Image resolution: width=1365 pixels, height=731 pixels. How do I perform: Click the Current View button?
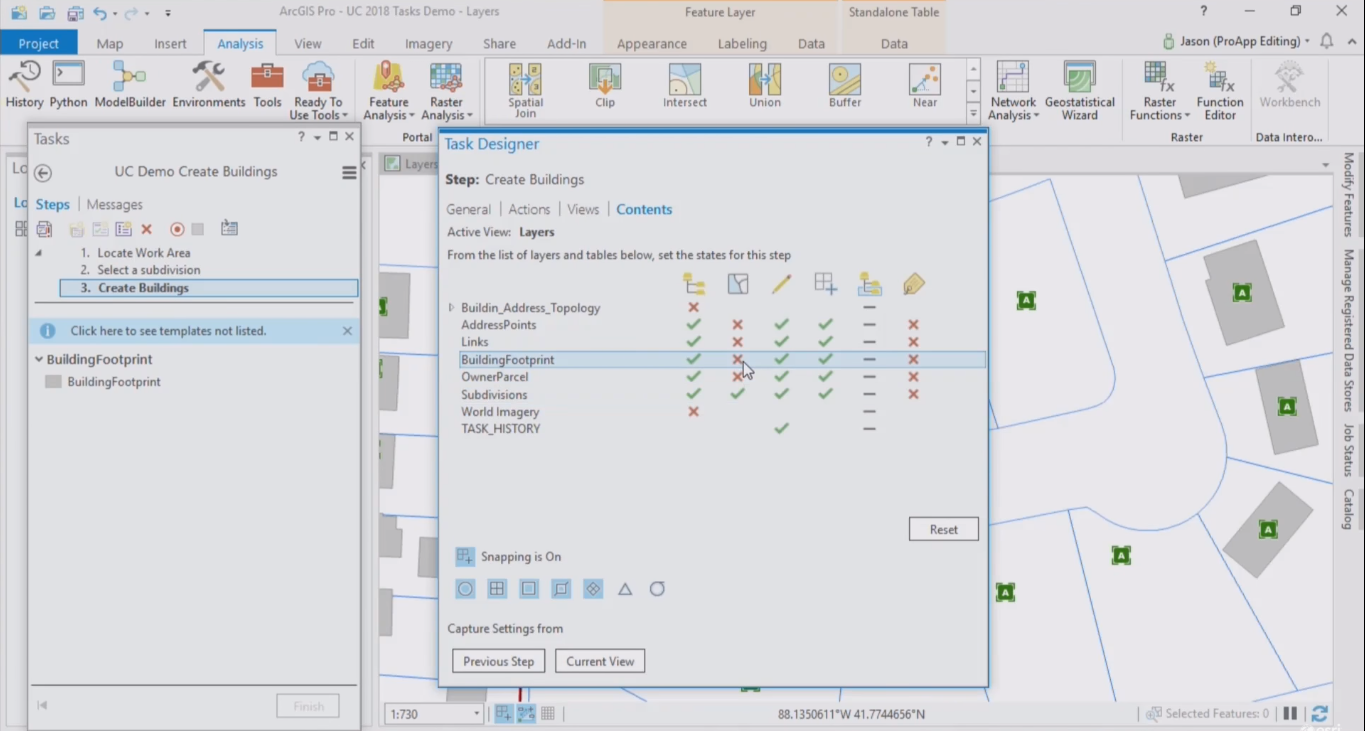coord(600,661)
